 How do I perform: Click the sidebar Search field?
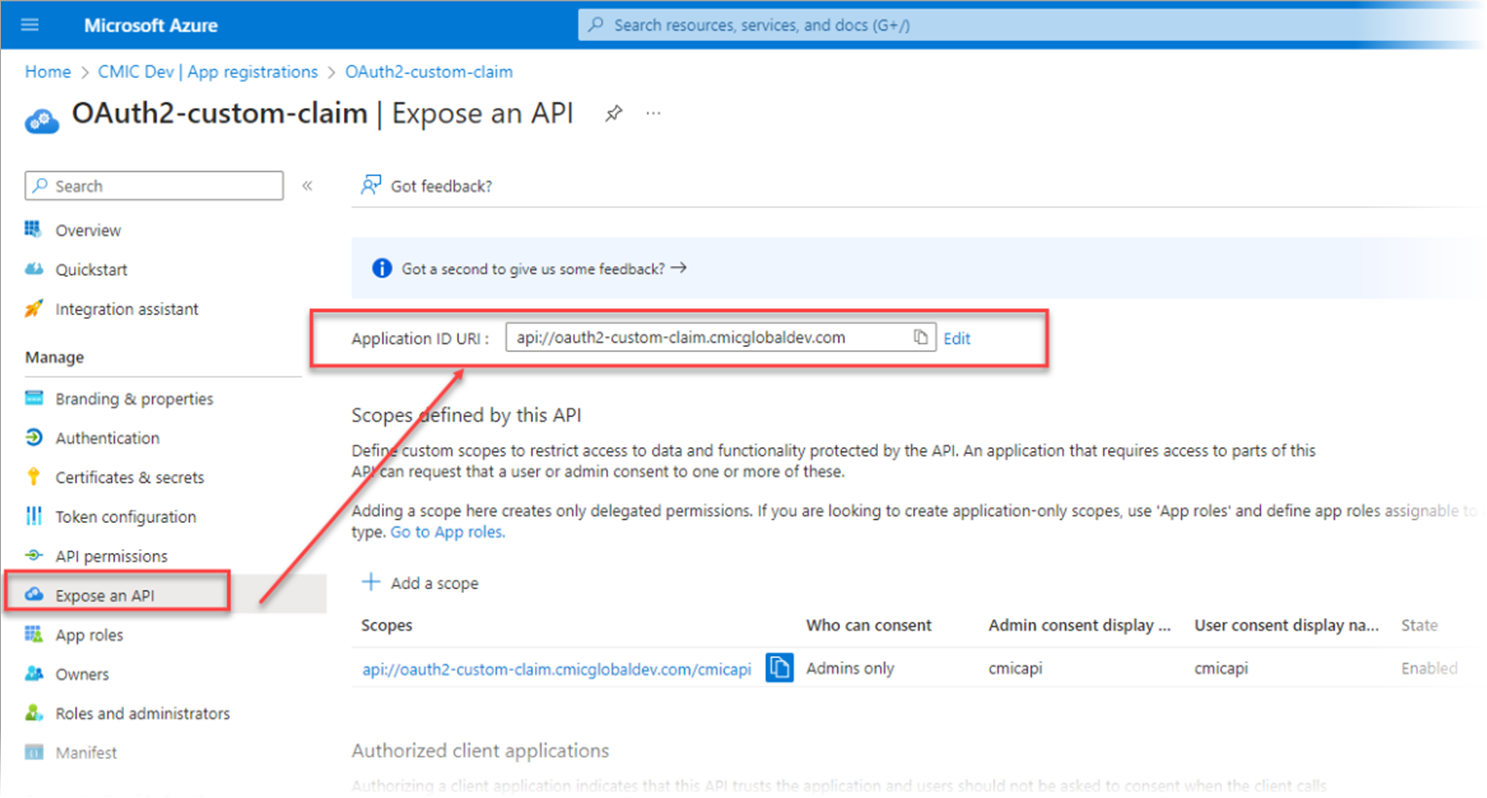tap(154, 186)
